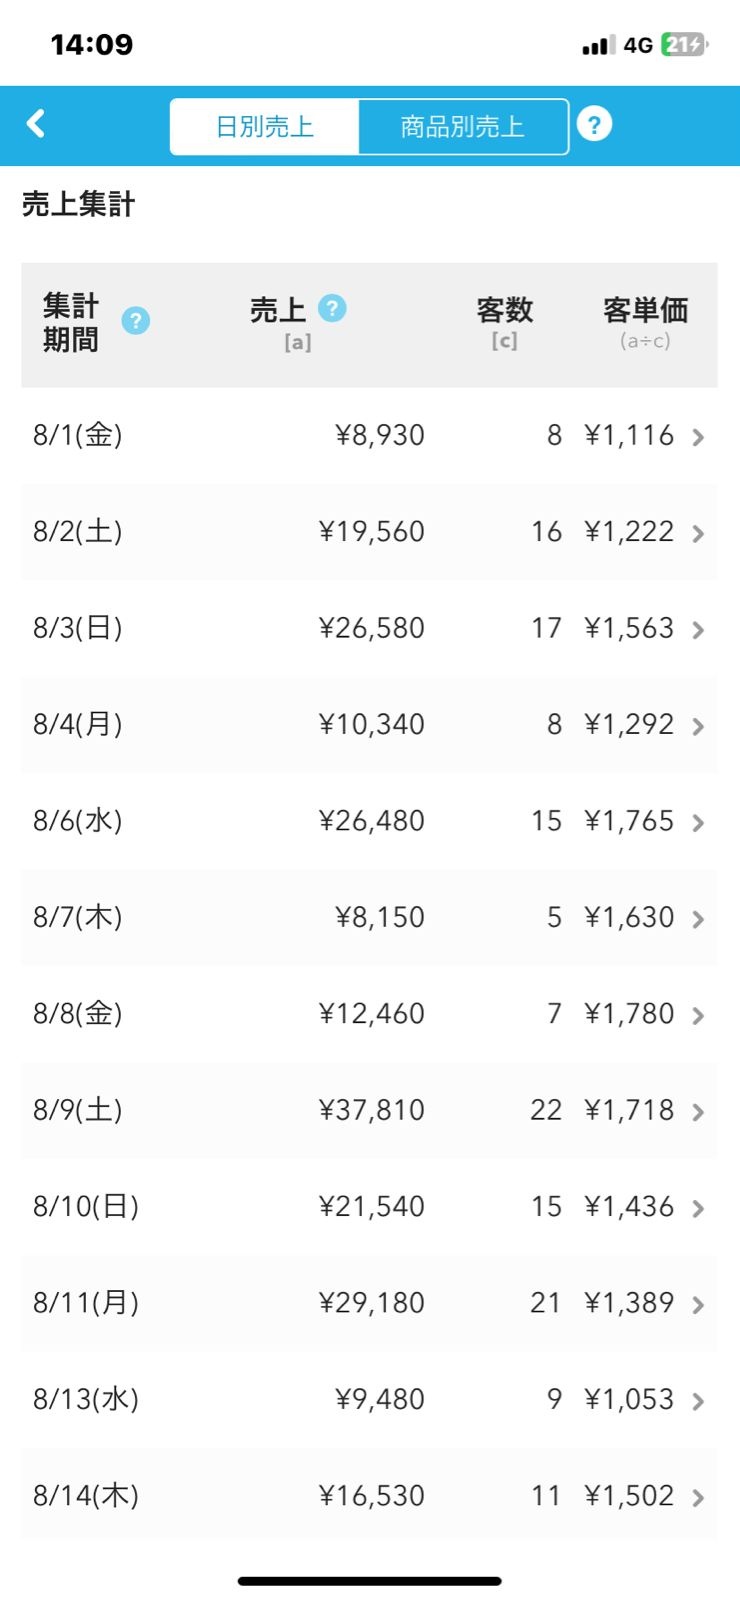
Task: Switch to 日別売上 tab
Action: pyautogui.click(x=265, y=127)
